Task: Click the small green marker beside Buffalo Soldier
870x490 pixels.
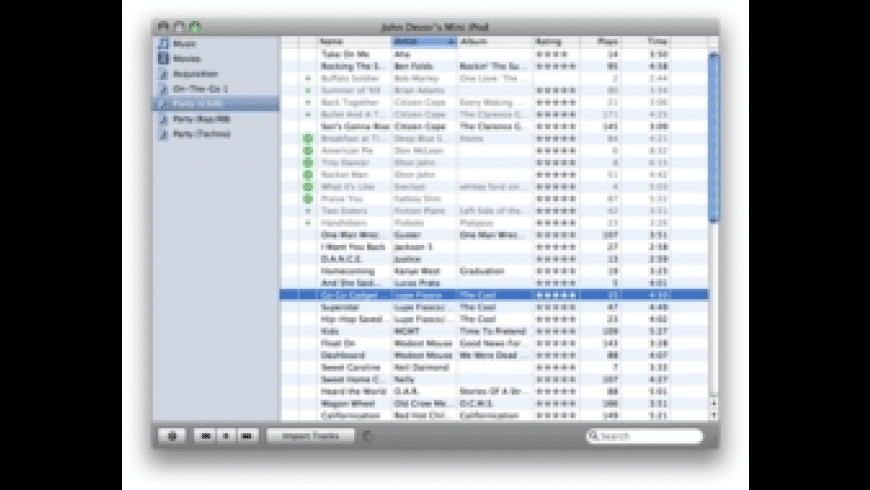Action: 308,78
